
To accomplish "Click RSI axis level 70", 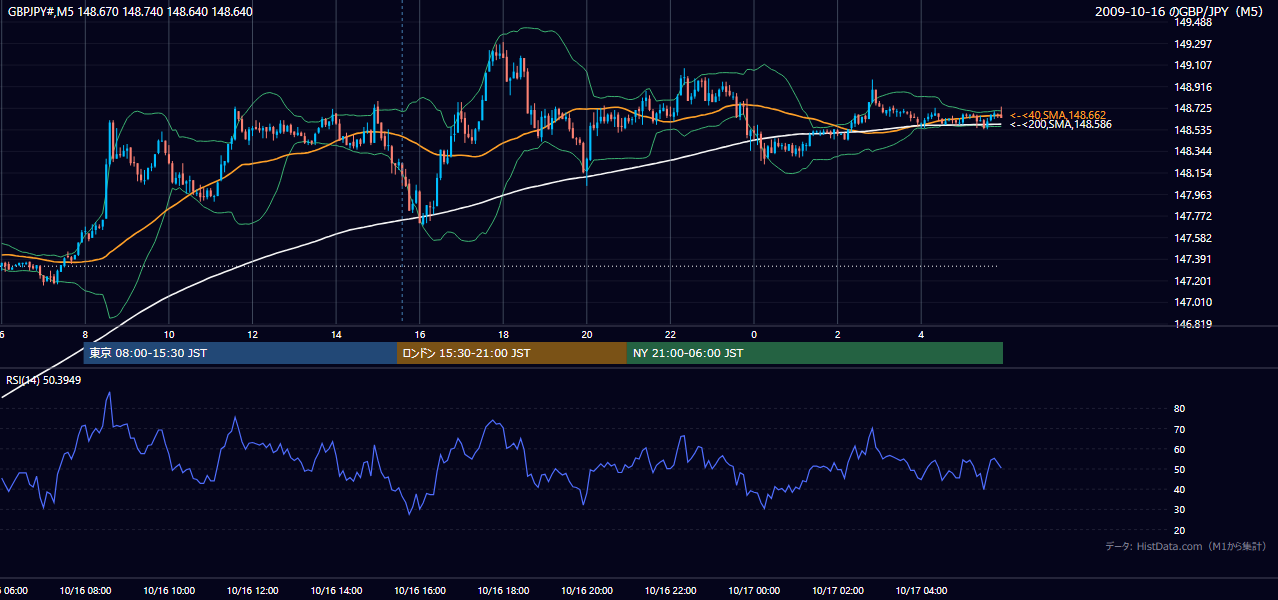I will point(1180,430).
